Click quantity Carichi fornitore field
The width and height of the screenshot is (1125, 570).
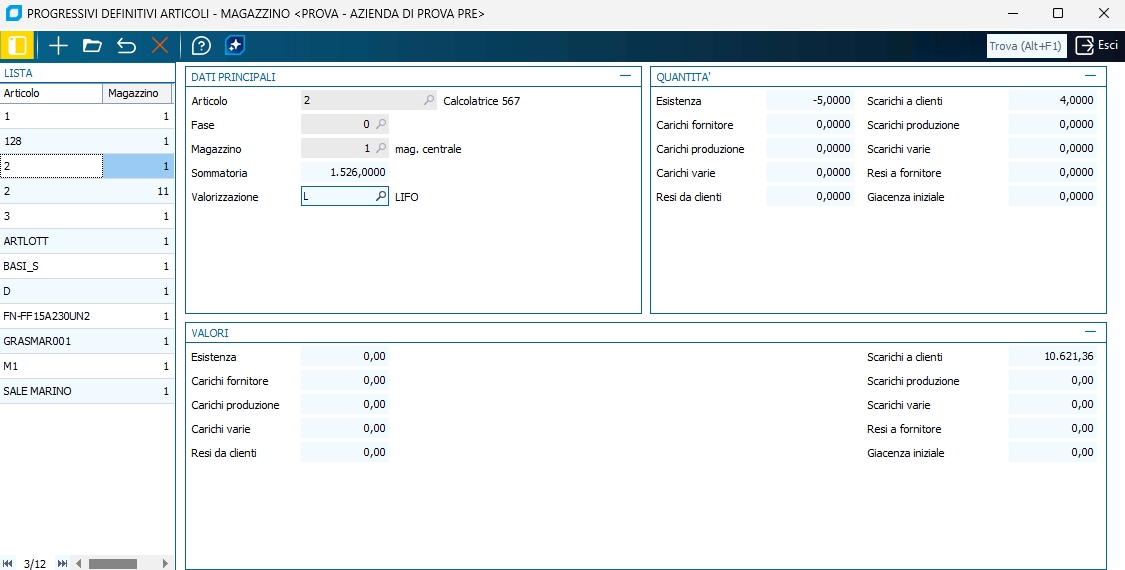[810, 124]
